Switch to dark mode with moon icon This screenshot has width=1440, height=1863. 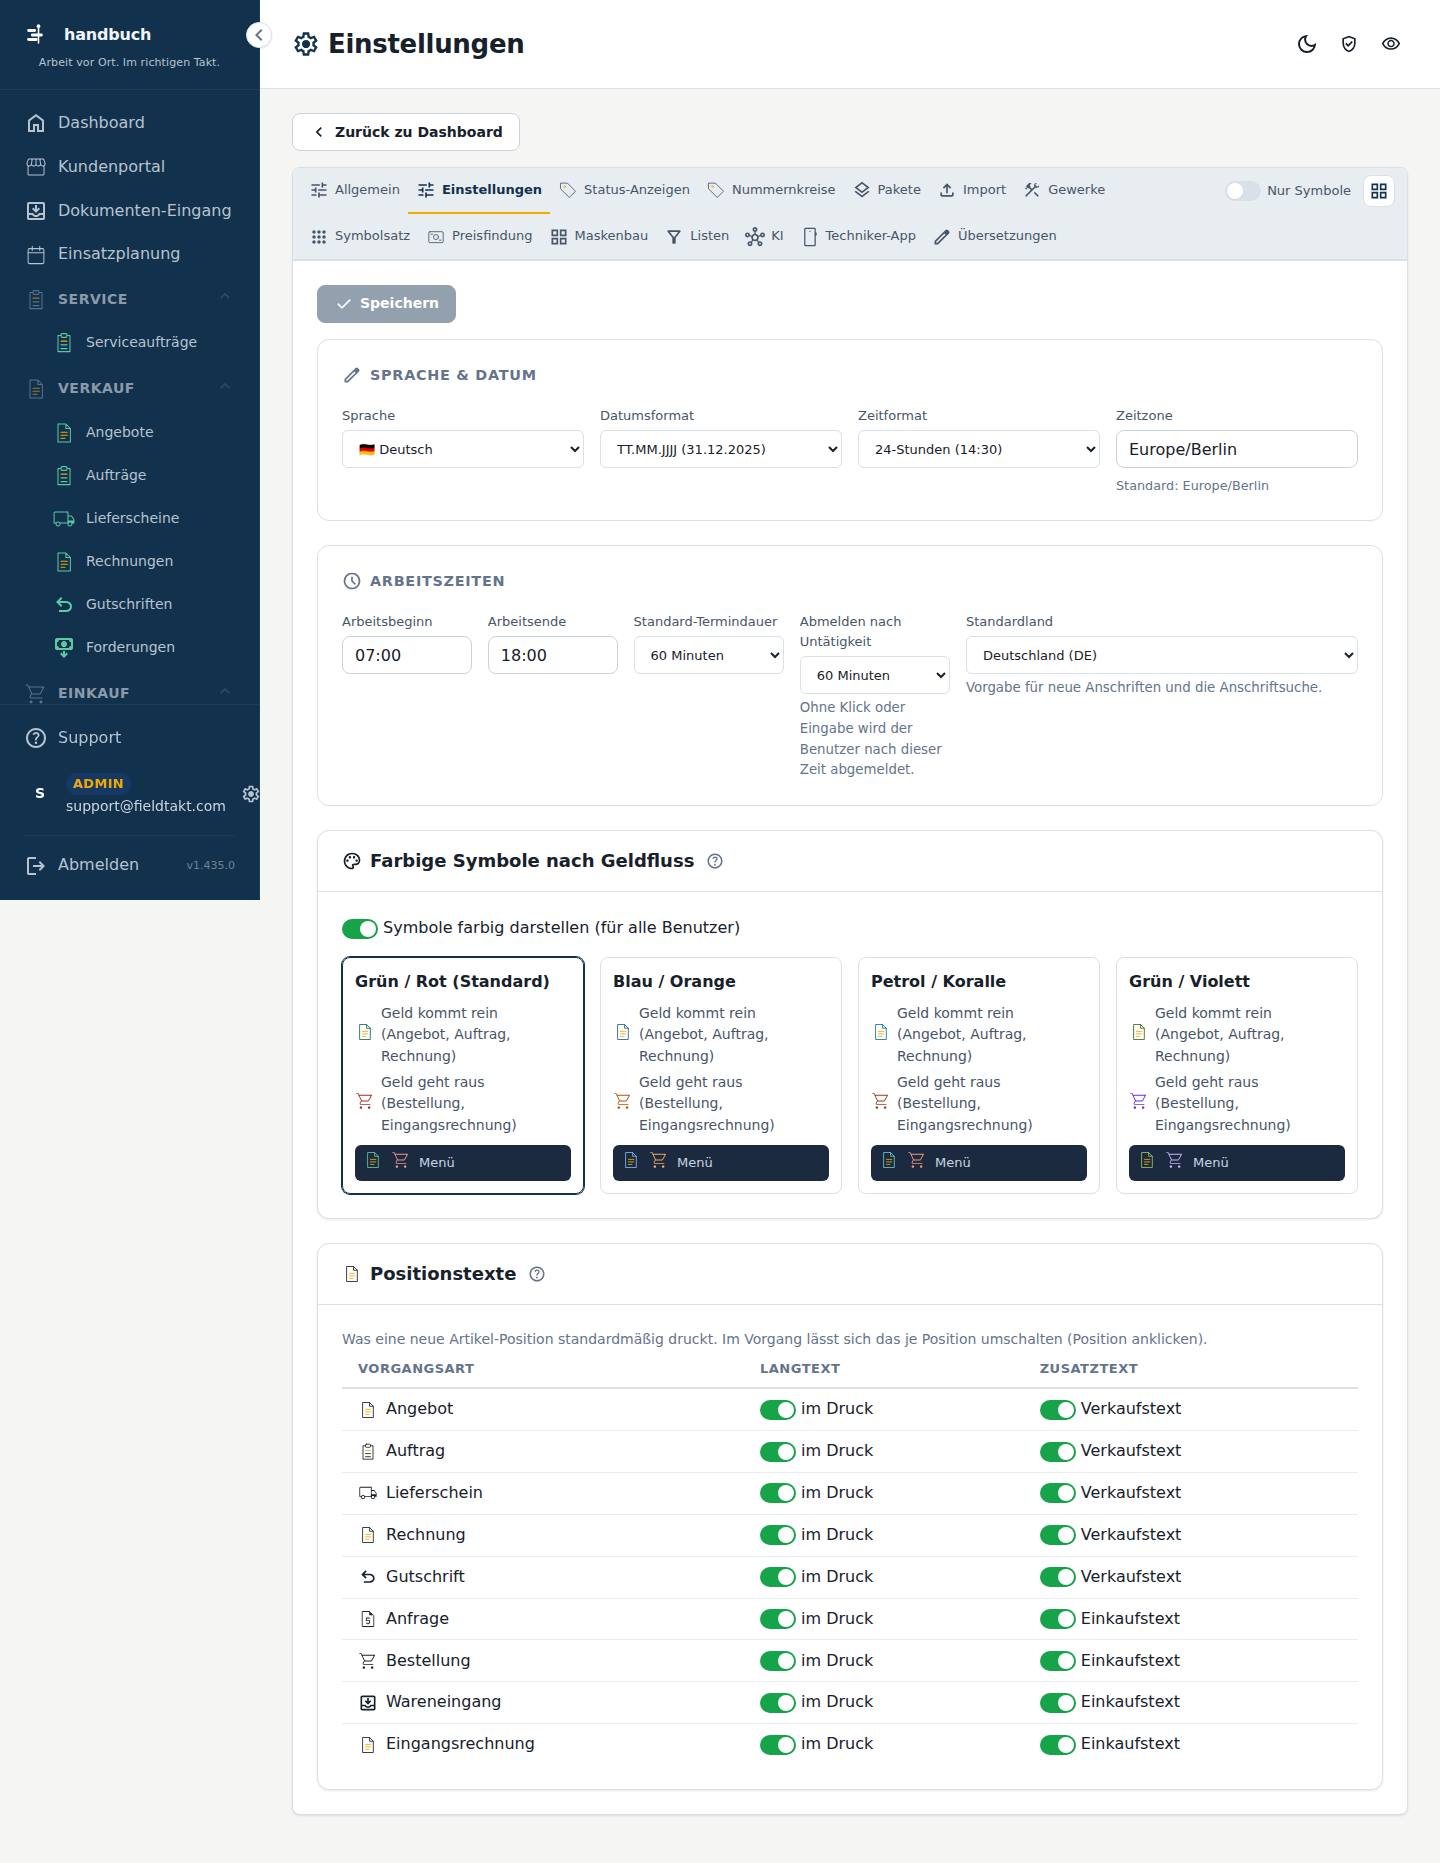point(1307,44)
